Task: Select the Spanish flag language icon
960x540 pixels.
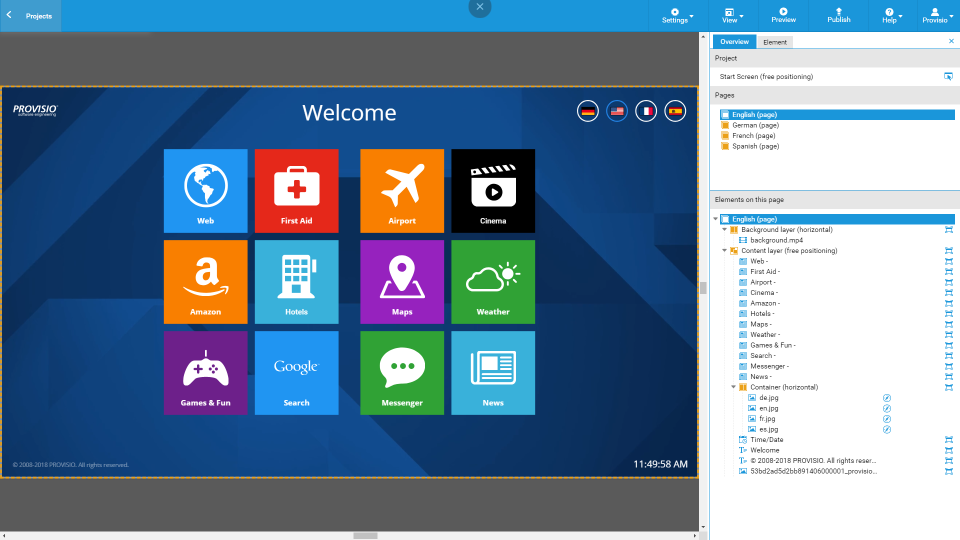Action: point(675,111)
